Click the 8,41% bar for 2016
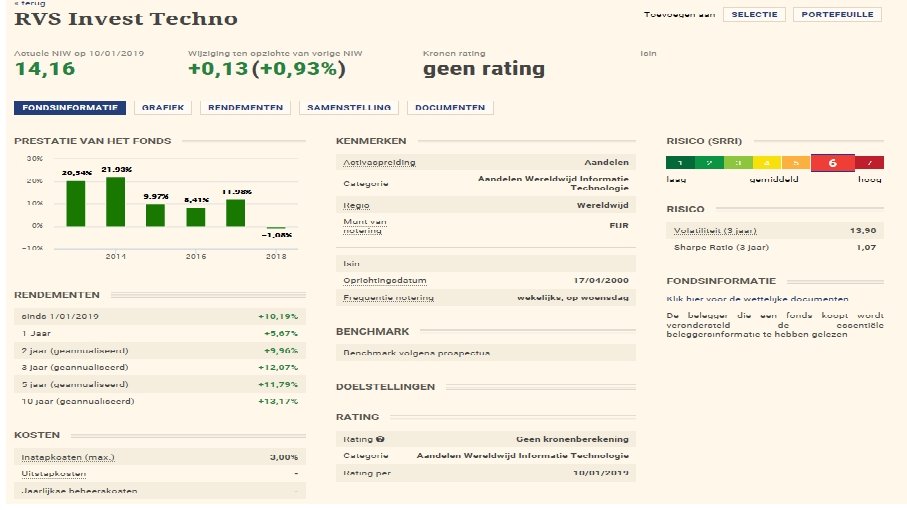 click(196, 217)
